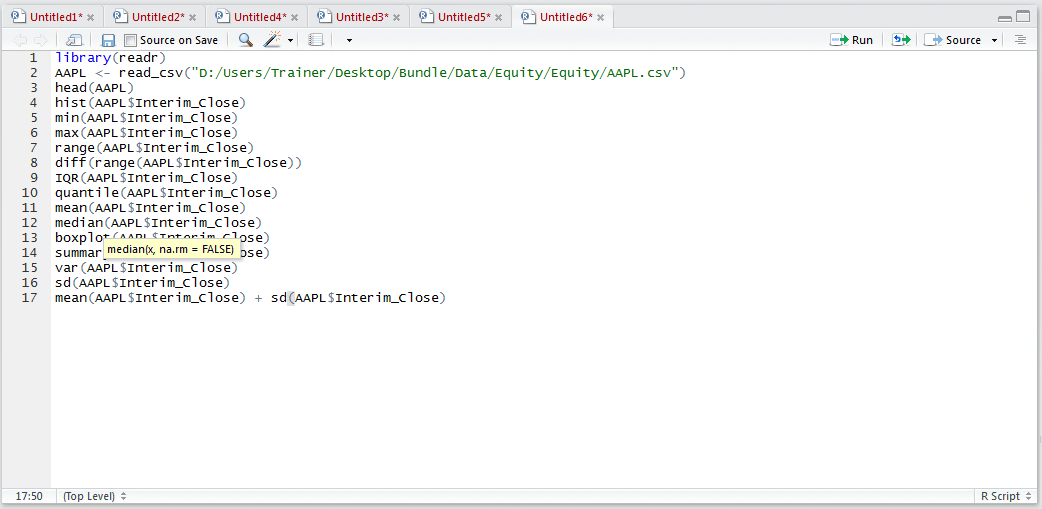The width and height of the screenshot is (1042, 509).
Task: Click var(AAPL$Interim_Close) line
Action: click(x=147, y=268)
